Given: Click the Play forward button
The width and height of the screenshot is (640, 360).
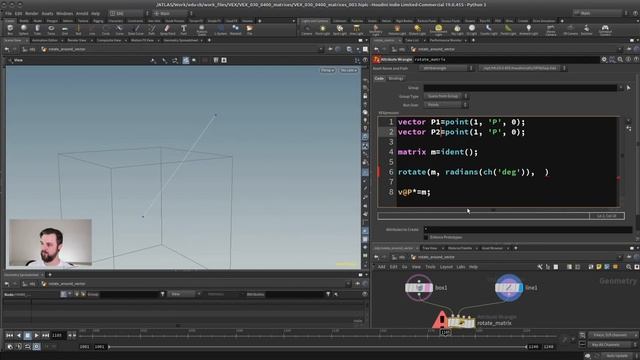Looking at the screenshot, I should click(x=36, y=335).
